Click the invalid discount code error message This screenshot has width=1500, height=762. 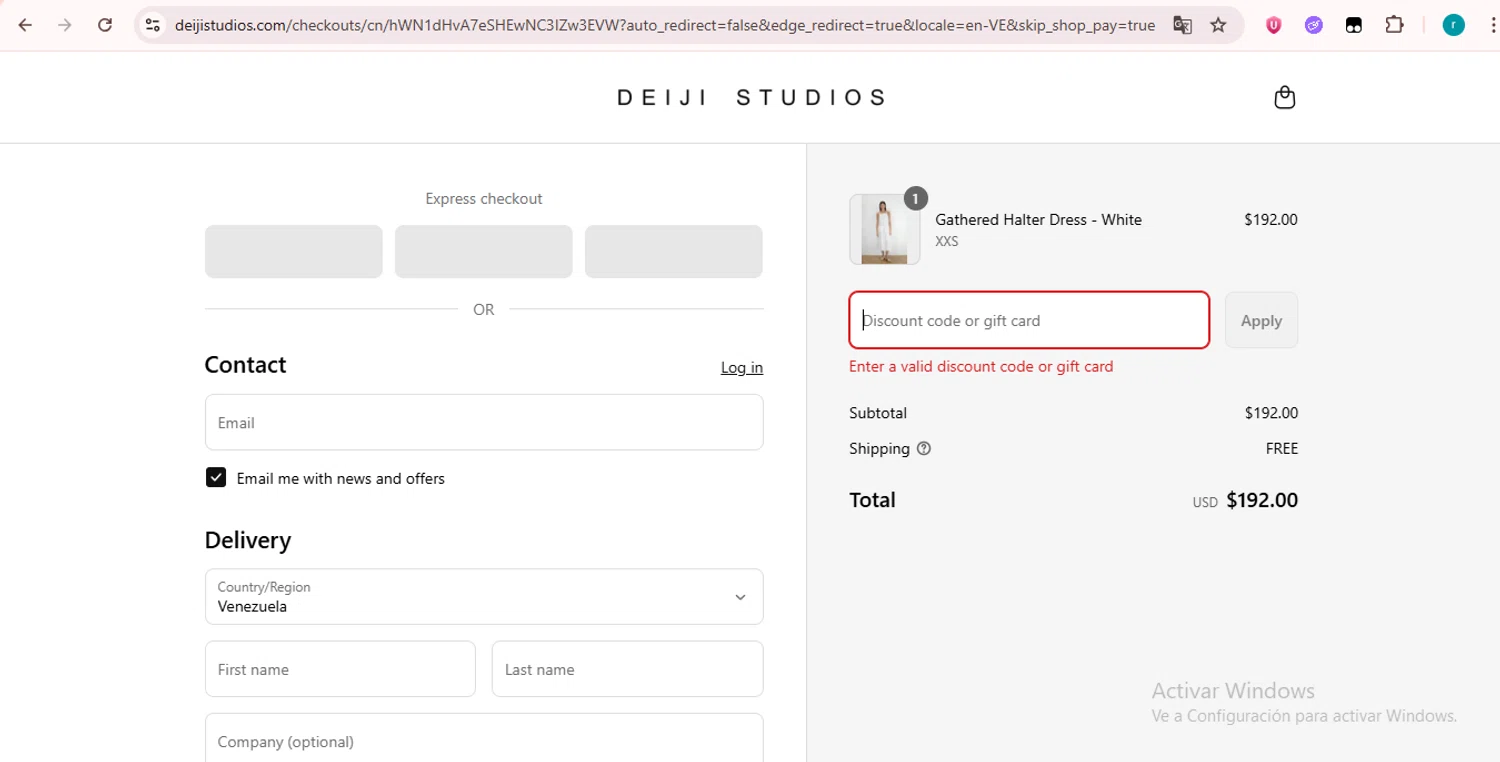(981, 366)
